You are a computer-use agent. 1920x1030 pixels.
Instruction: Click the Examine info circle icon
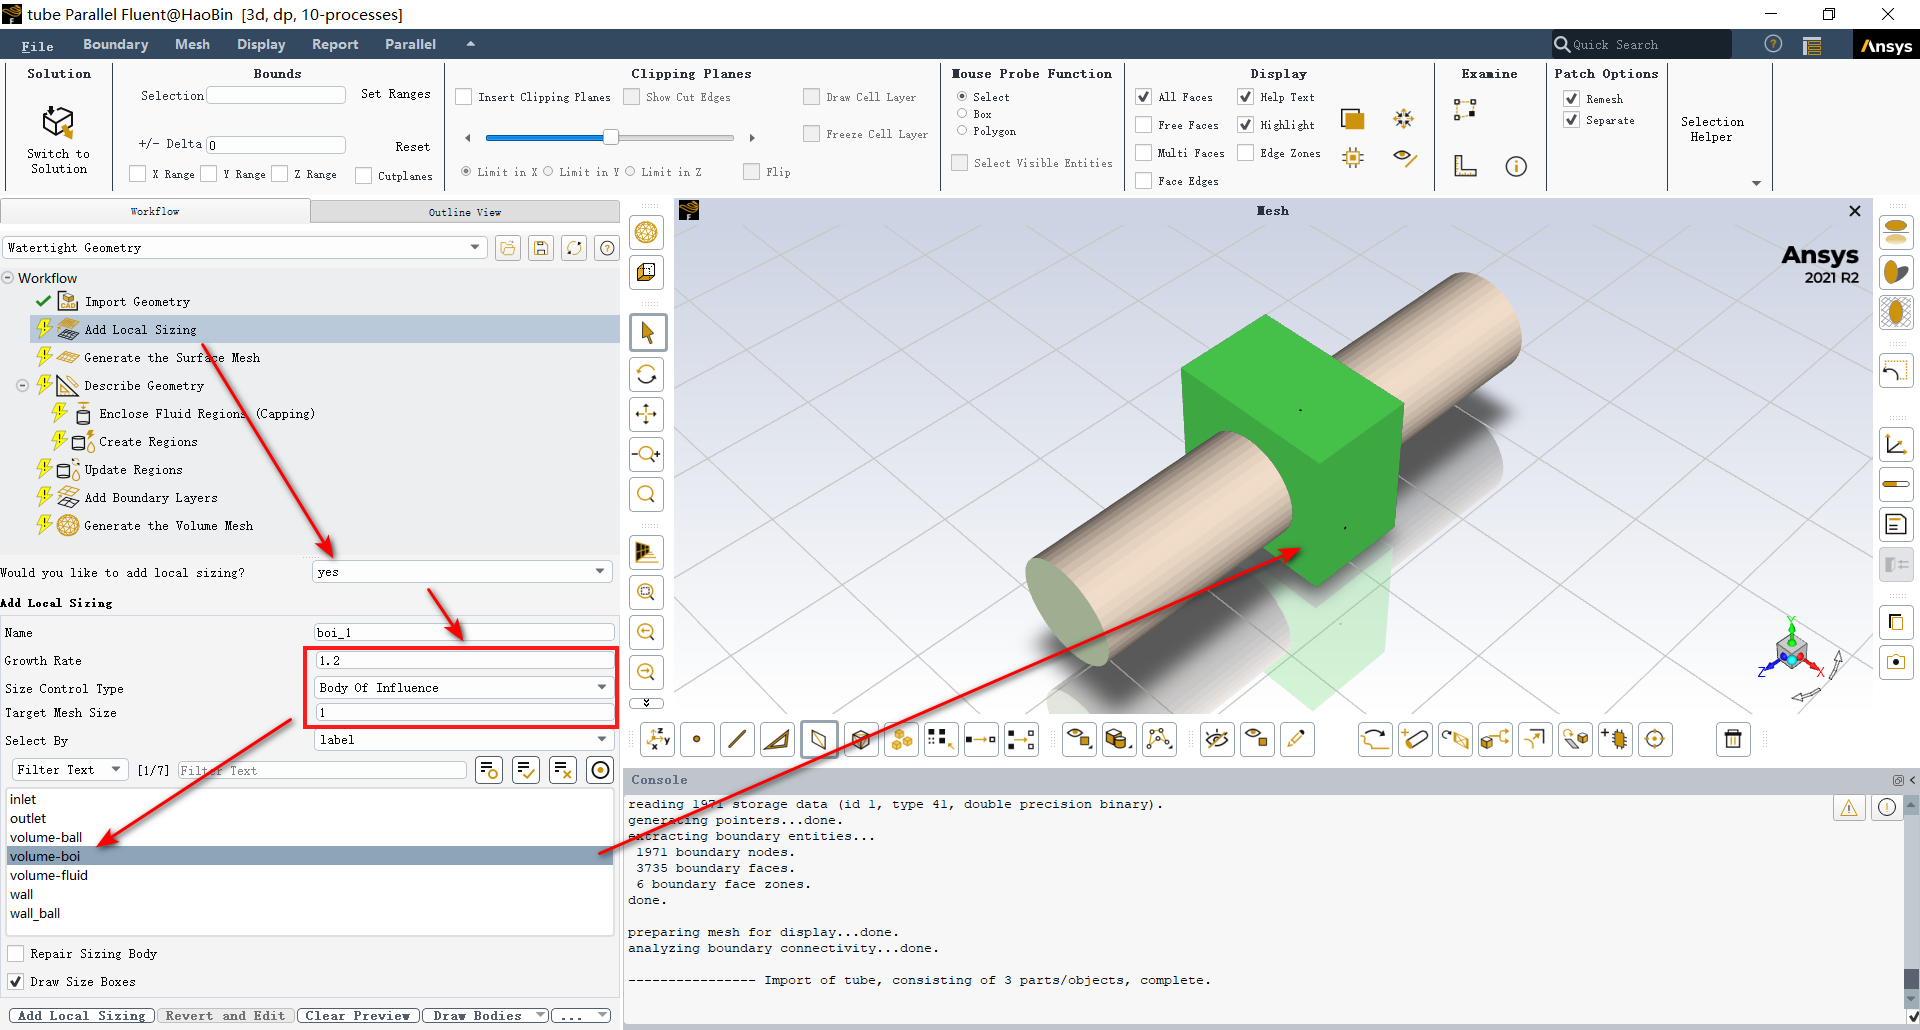point(1516,166)
